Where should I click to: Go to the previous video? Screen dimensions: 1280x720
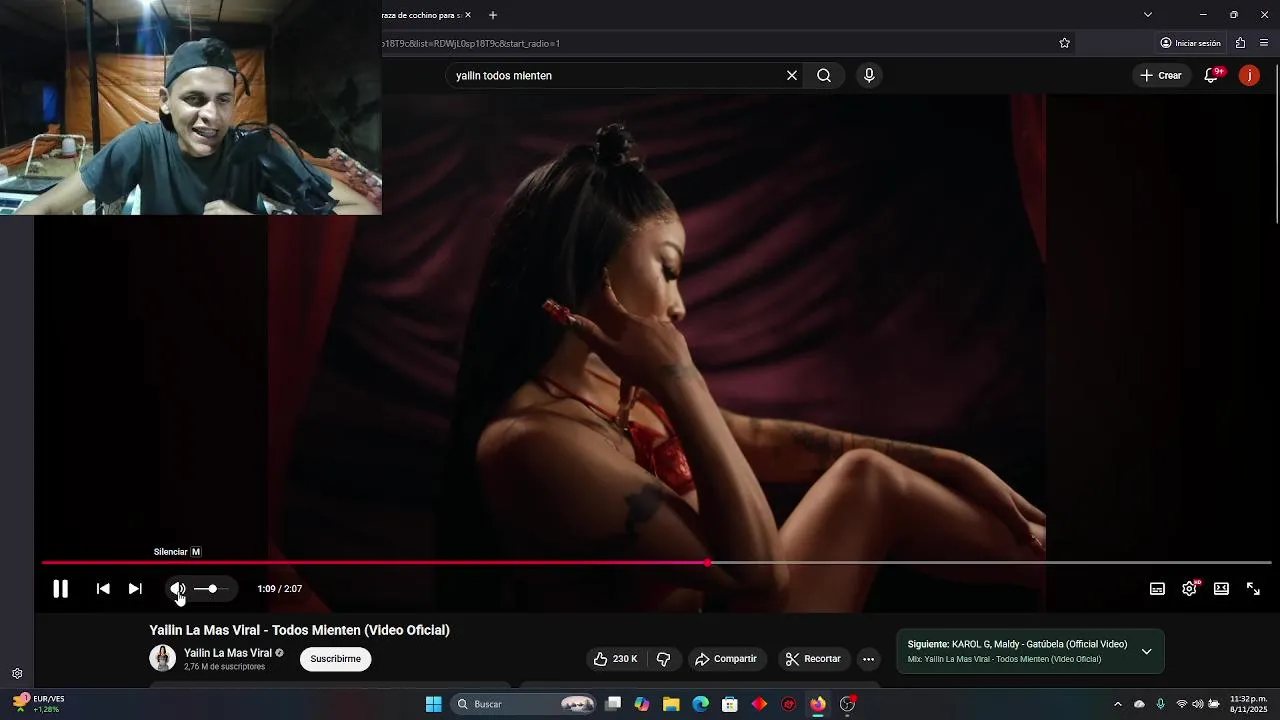coord(103,589)
